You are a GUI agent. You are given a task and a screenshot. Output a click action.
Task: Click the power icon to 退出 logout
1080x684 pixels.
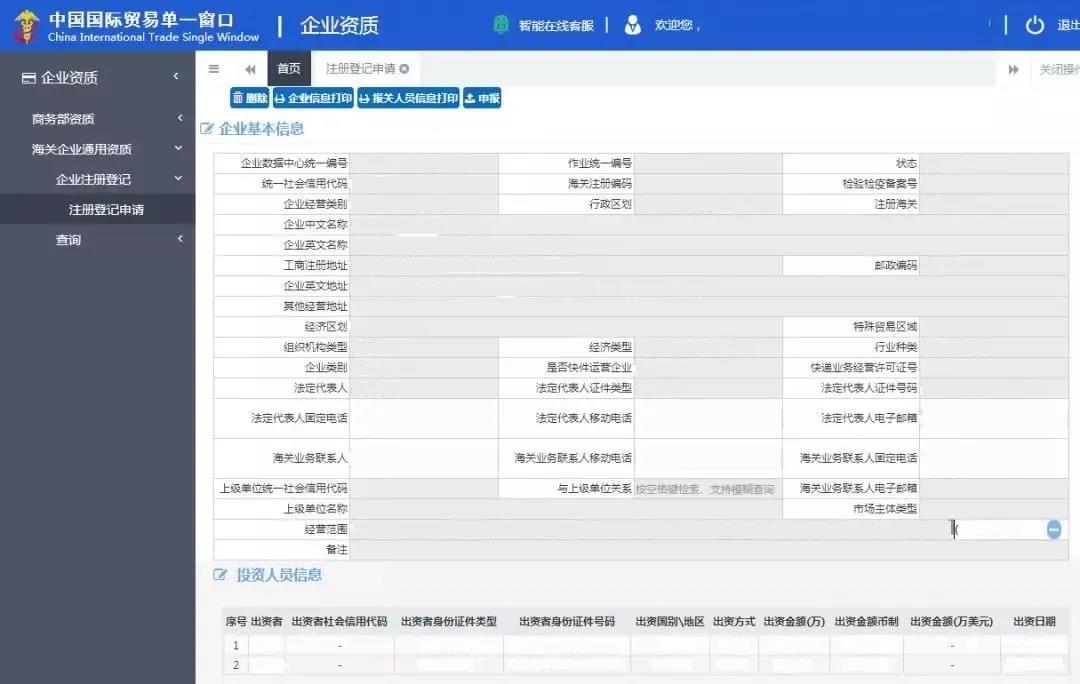coord(1035,24)
